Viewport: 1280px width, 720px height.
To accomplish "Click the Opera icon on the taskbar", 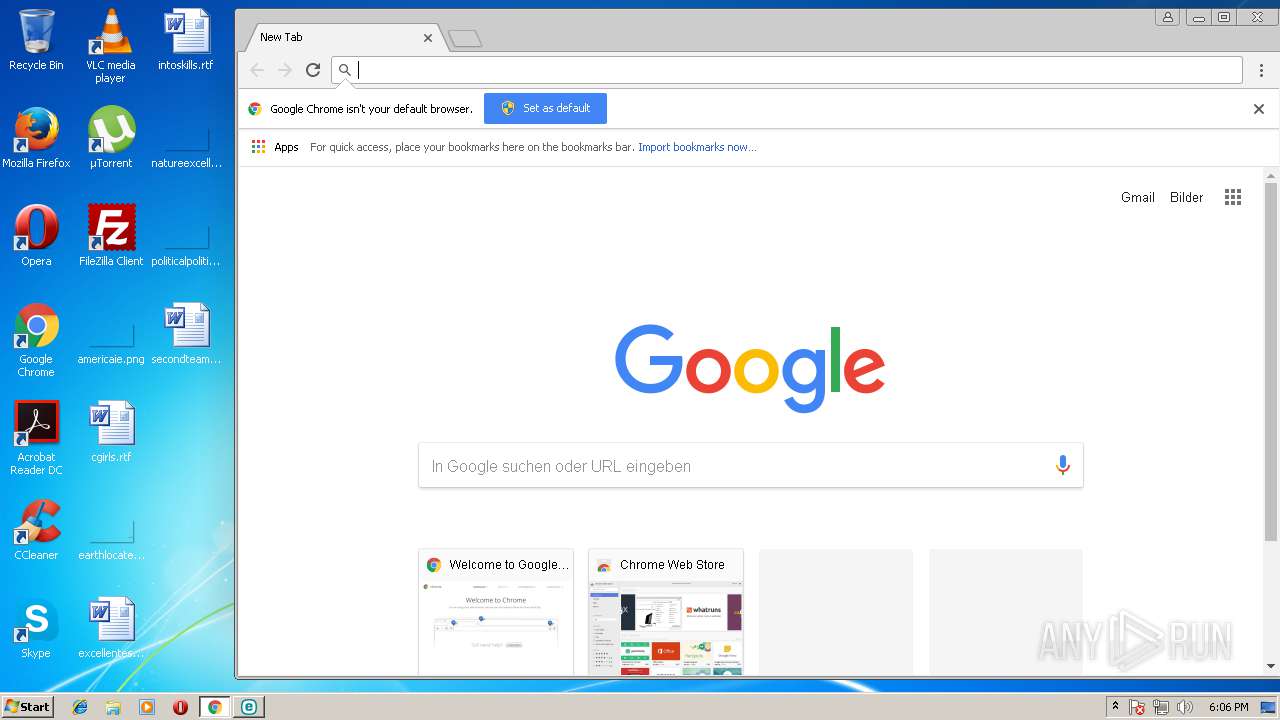I will [x=180, y=707].
